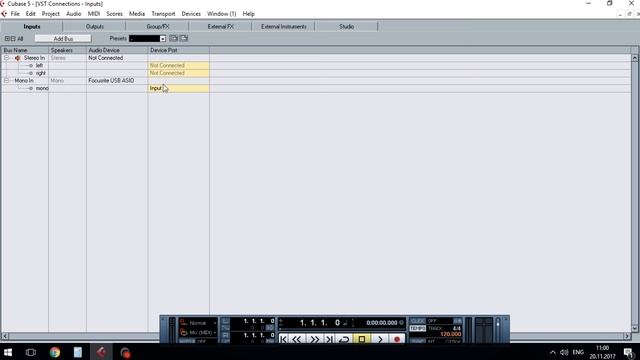Open the Window (1) menu

(222, 14)
